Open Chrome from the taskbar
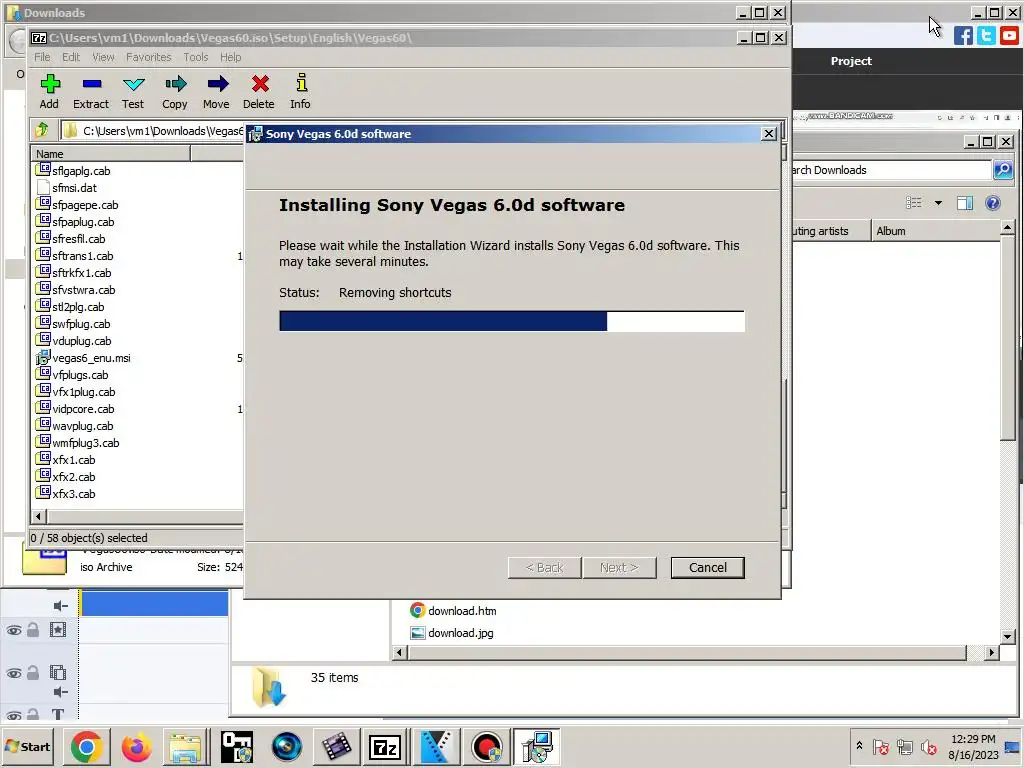Screen dimensions: 1024x768 click(87, 747)
